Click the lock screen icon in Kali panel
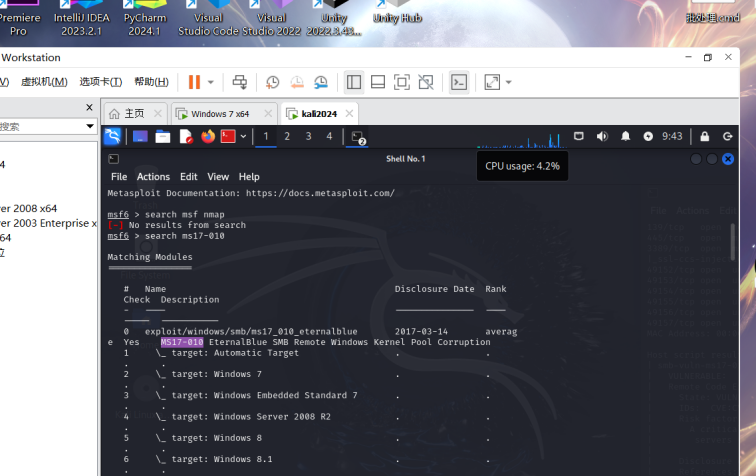This screenshot has height=476, width=756. (x=704, y=136)
